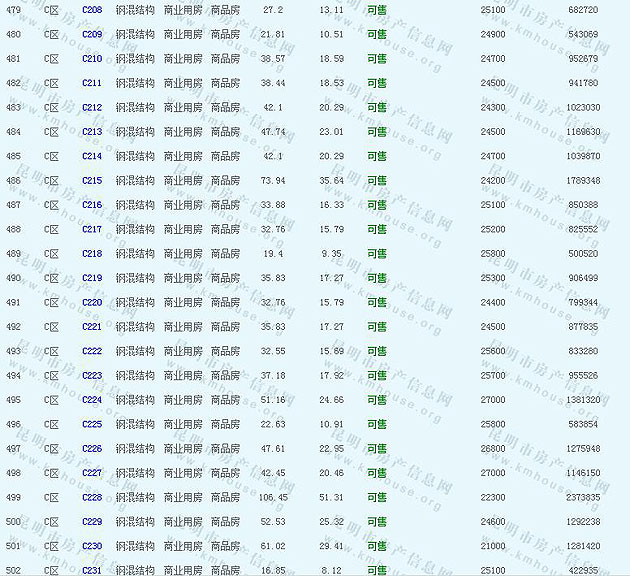Select the C218 unit link
The image size is (630, 576).
coord(92,254)
